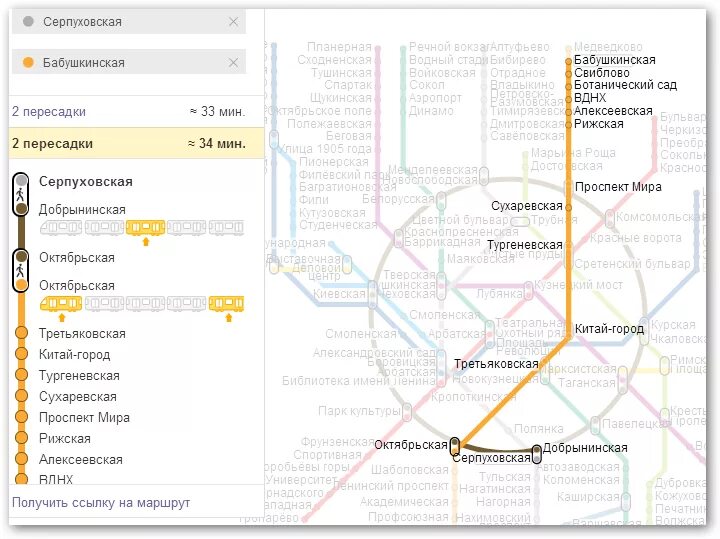Click ВДНХ station on the orange line
The image size is (720, 539).
590,98
